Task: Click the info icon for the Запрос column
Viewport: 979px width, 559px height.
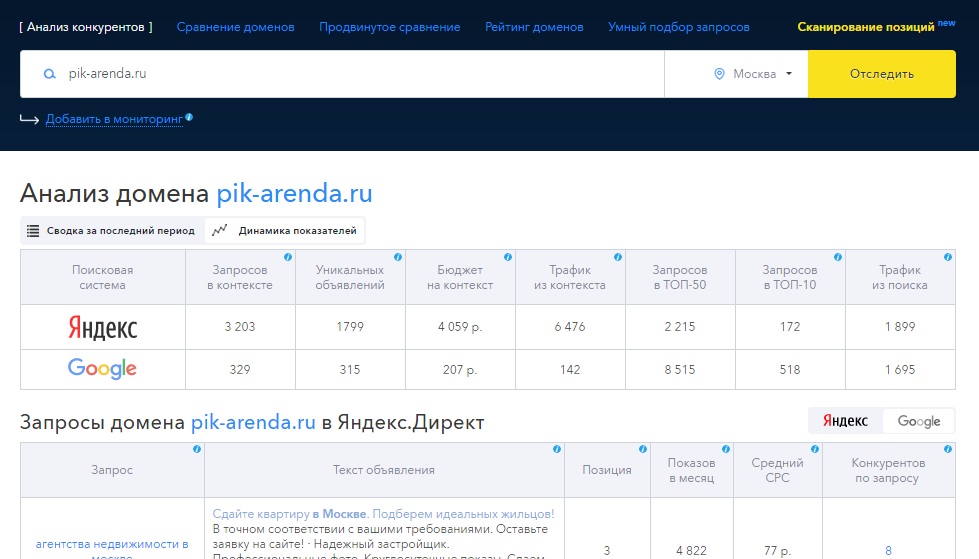Action: tap(197, 448)
